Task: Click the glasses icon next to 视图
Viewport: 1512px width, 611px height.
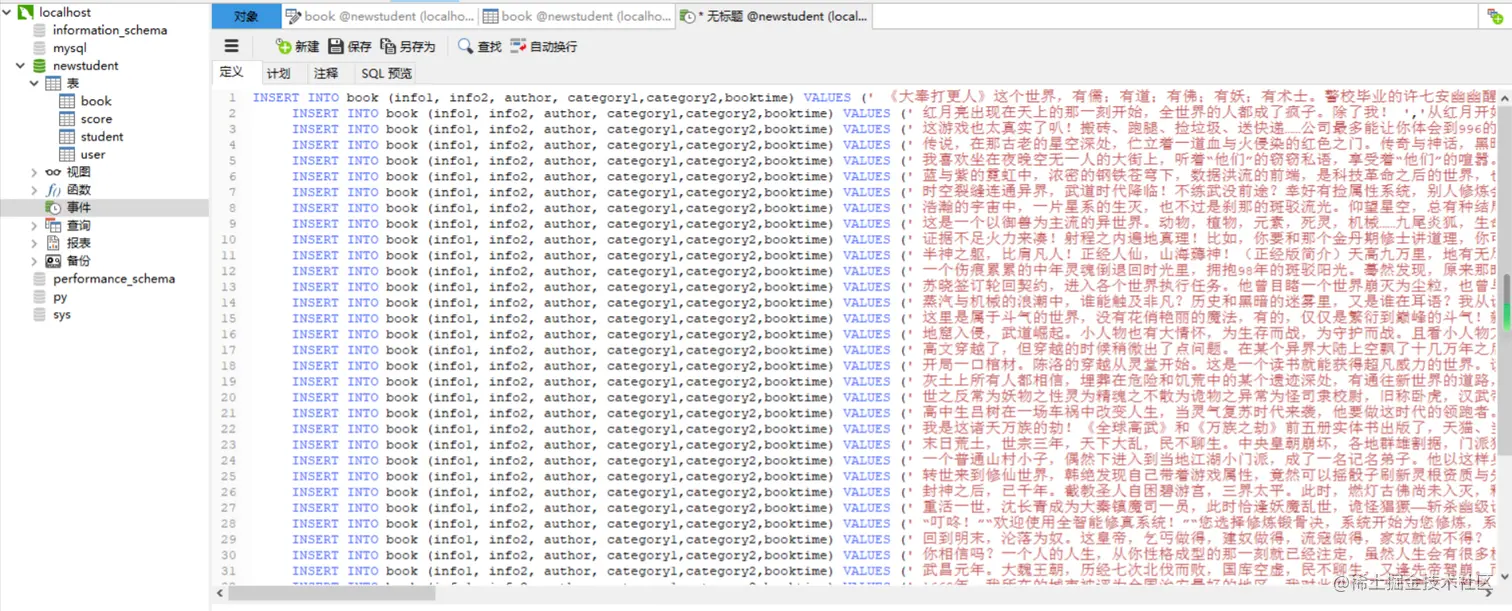Action: pos(54,172)
